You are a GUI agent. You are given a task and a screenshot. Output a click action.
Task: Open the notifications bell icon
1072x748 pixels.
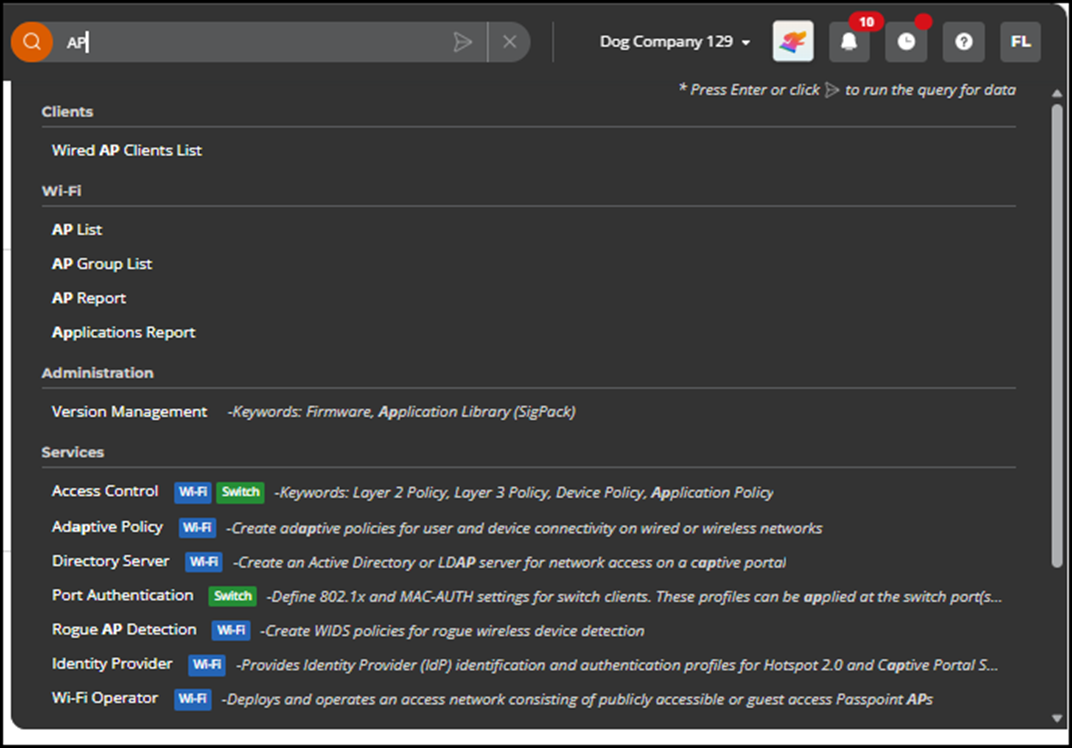849,42
